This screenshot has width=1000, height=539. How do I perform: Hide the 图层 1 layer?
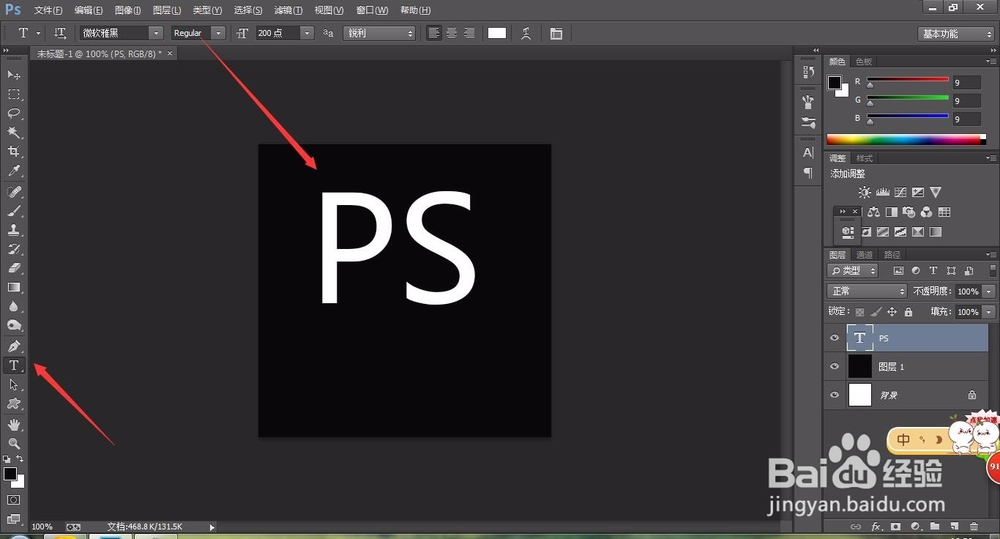coord(834,366)
